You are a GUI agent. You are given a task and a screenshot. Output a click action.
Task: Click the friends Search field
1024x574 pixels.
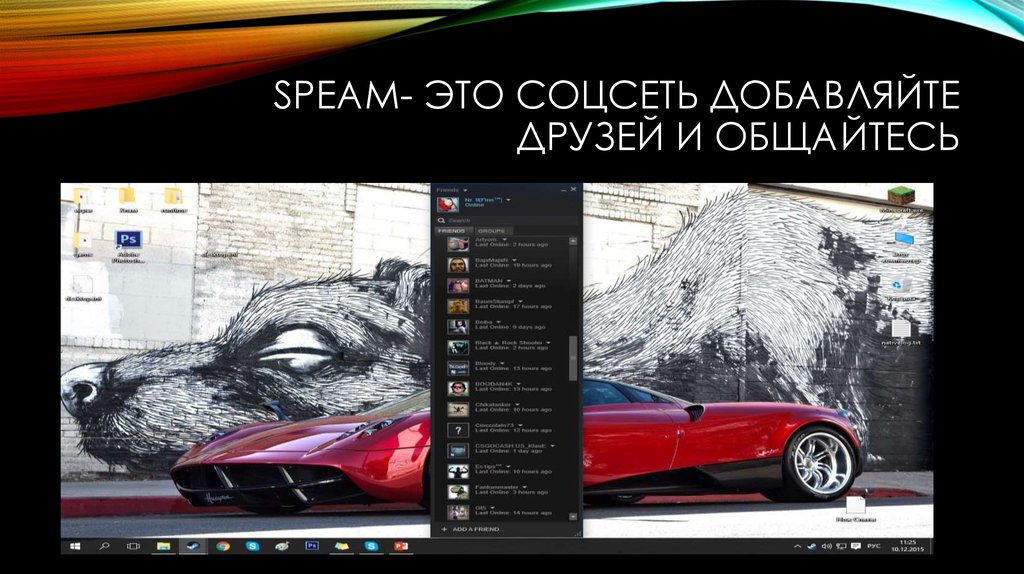(506, 221)
